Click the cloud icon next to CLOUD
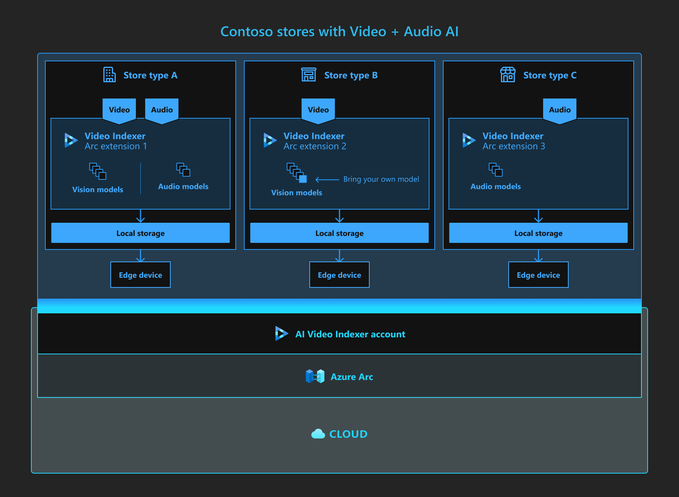679x497 pixels. click(318, 434)
